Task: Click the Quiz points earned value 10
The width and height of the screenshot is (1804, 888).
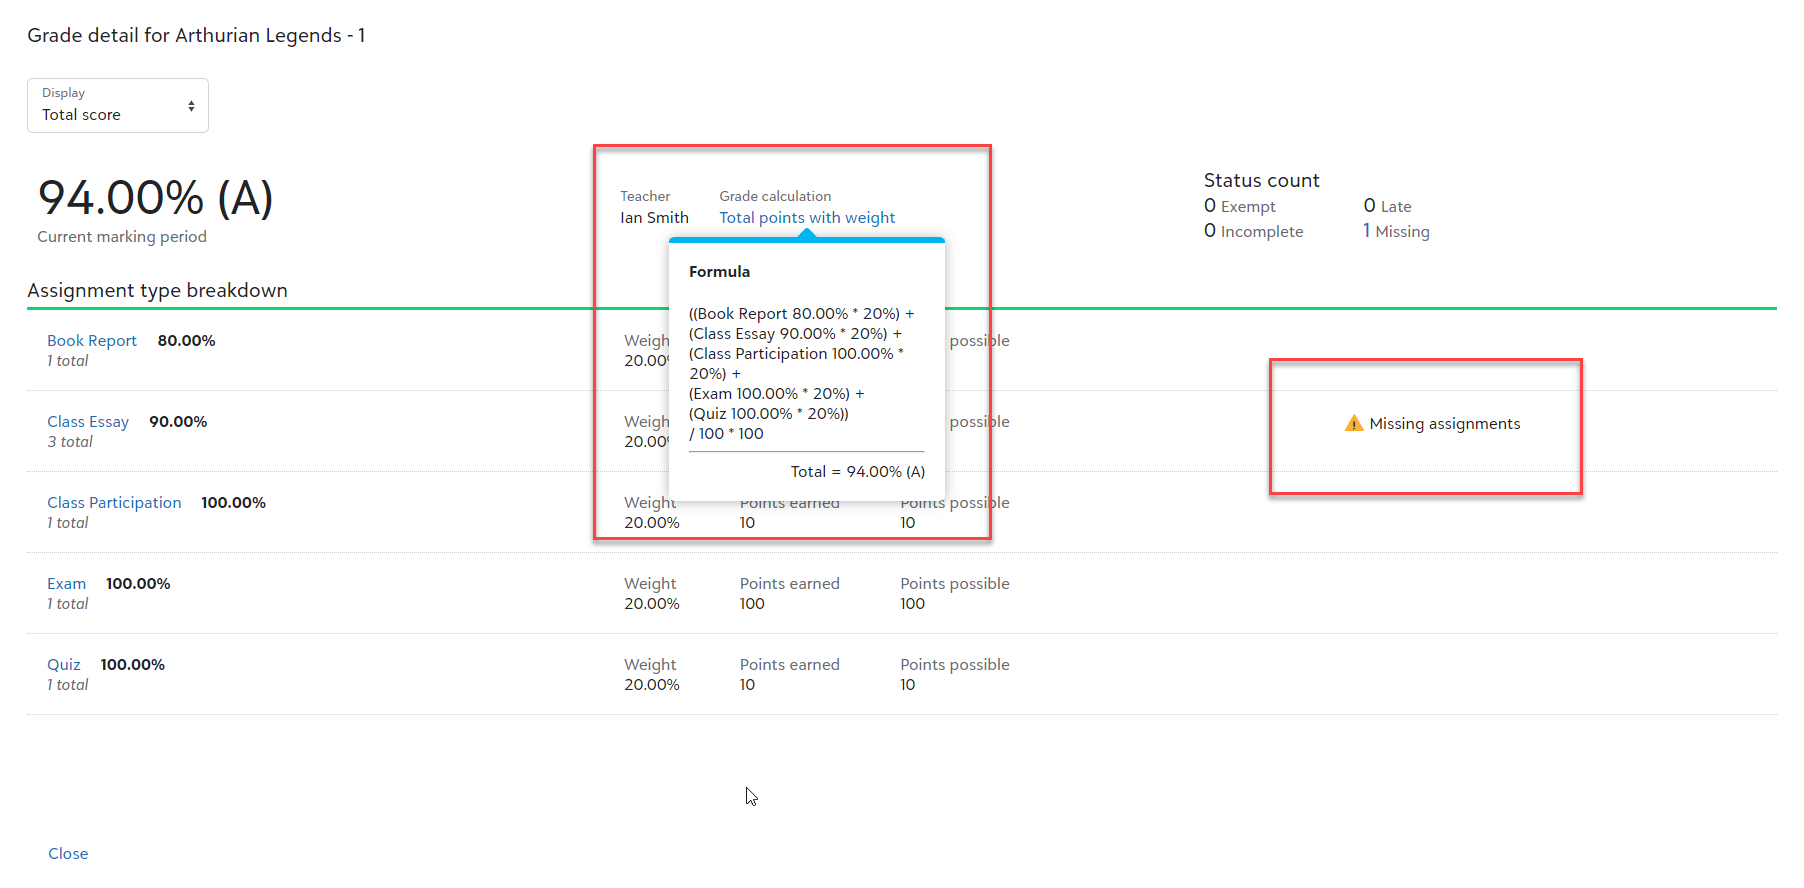Action: [x=747, y=684]
